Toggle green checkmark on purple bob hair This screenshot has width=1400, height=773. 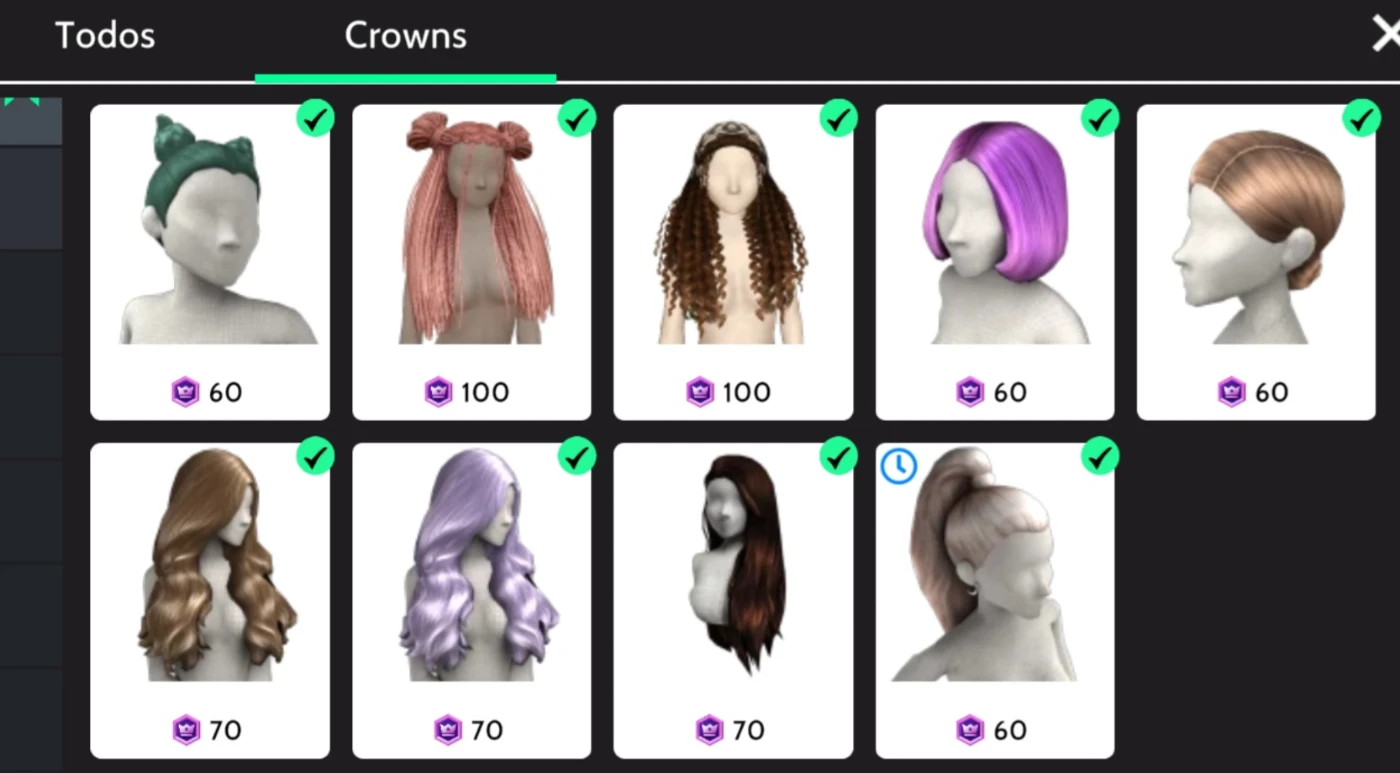1100,118
